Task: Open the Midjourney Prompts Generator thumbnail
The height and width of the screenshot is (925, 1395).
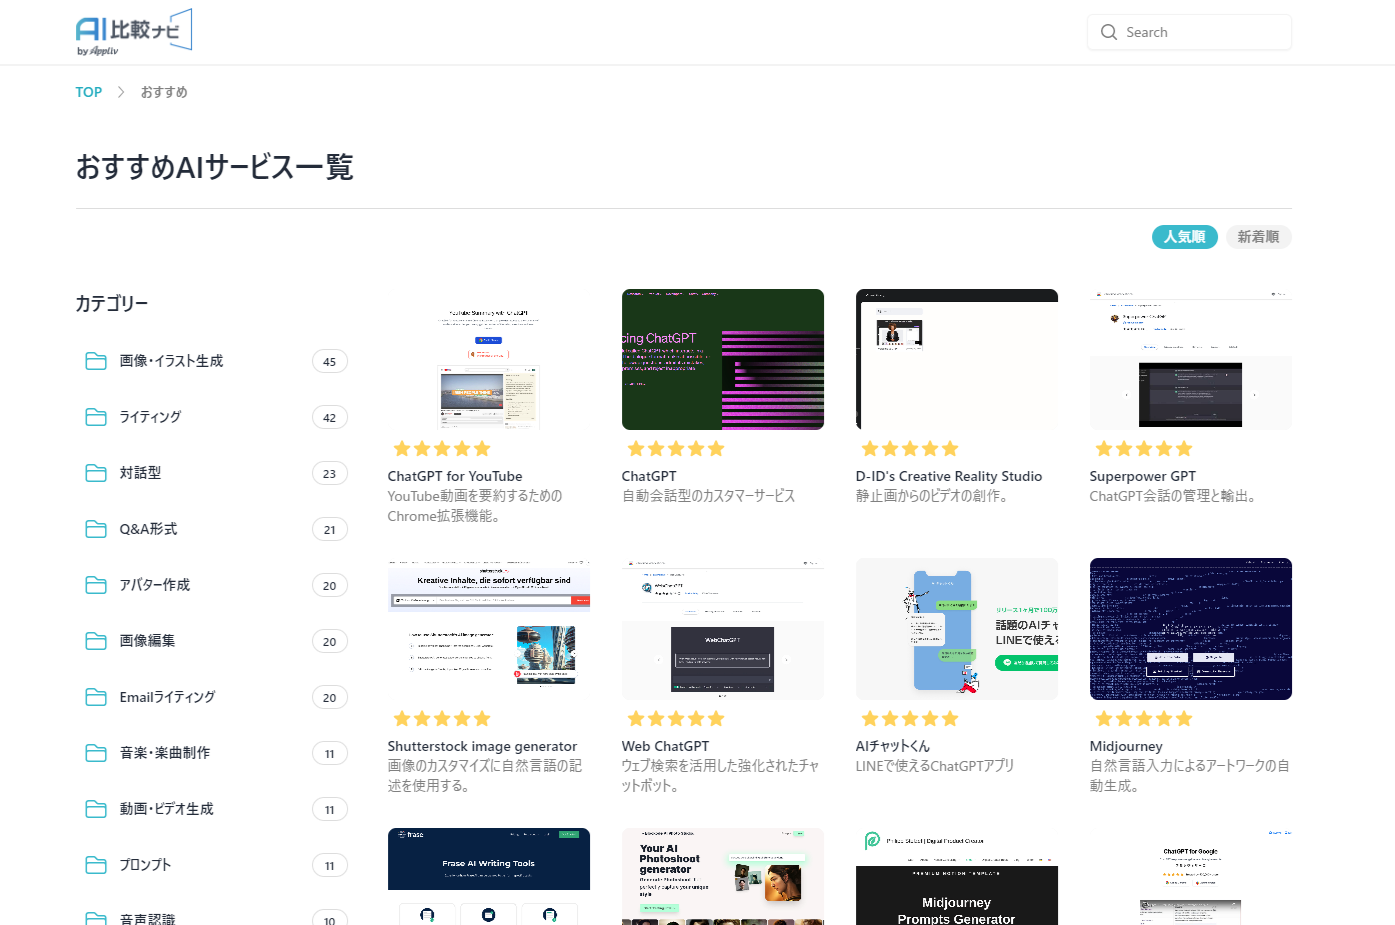Action: [957, 876]
